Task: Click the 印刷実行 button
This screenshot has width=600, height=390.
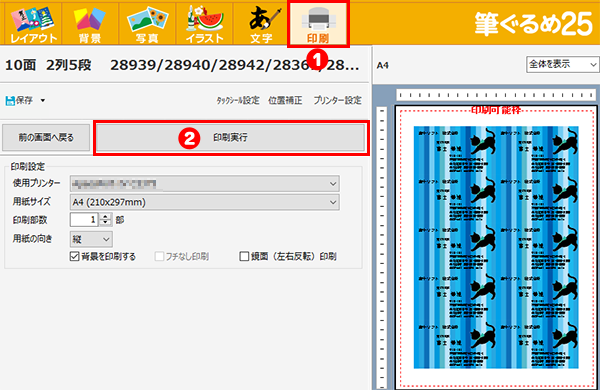Action: [x=231, y=137]
